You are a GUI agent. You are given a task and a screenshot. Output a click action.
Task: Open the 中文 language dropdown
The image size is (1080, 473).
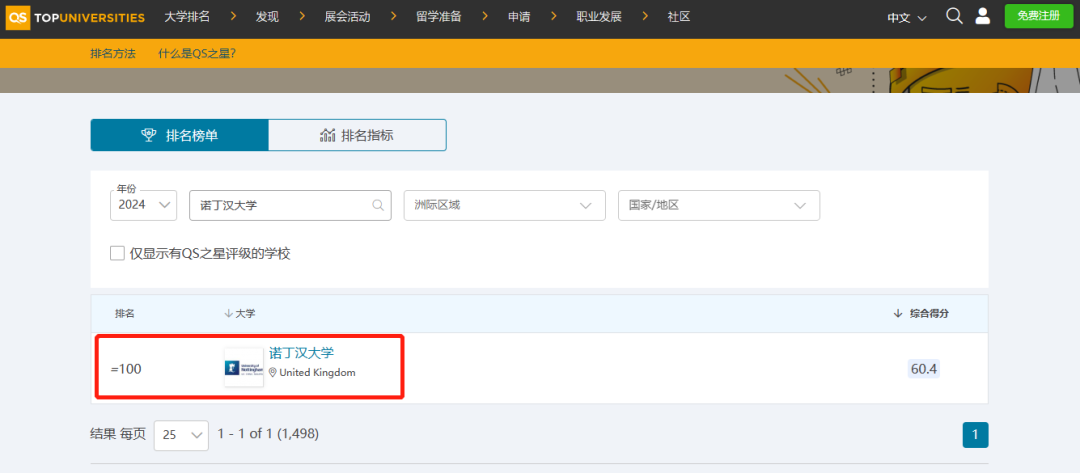[907, 18]
